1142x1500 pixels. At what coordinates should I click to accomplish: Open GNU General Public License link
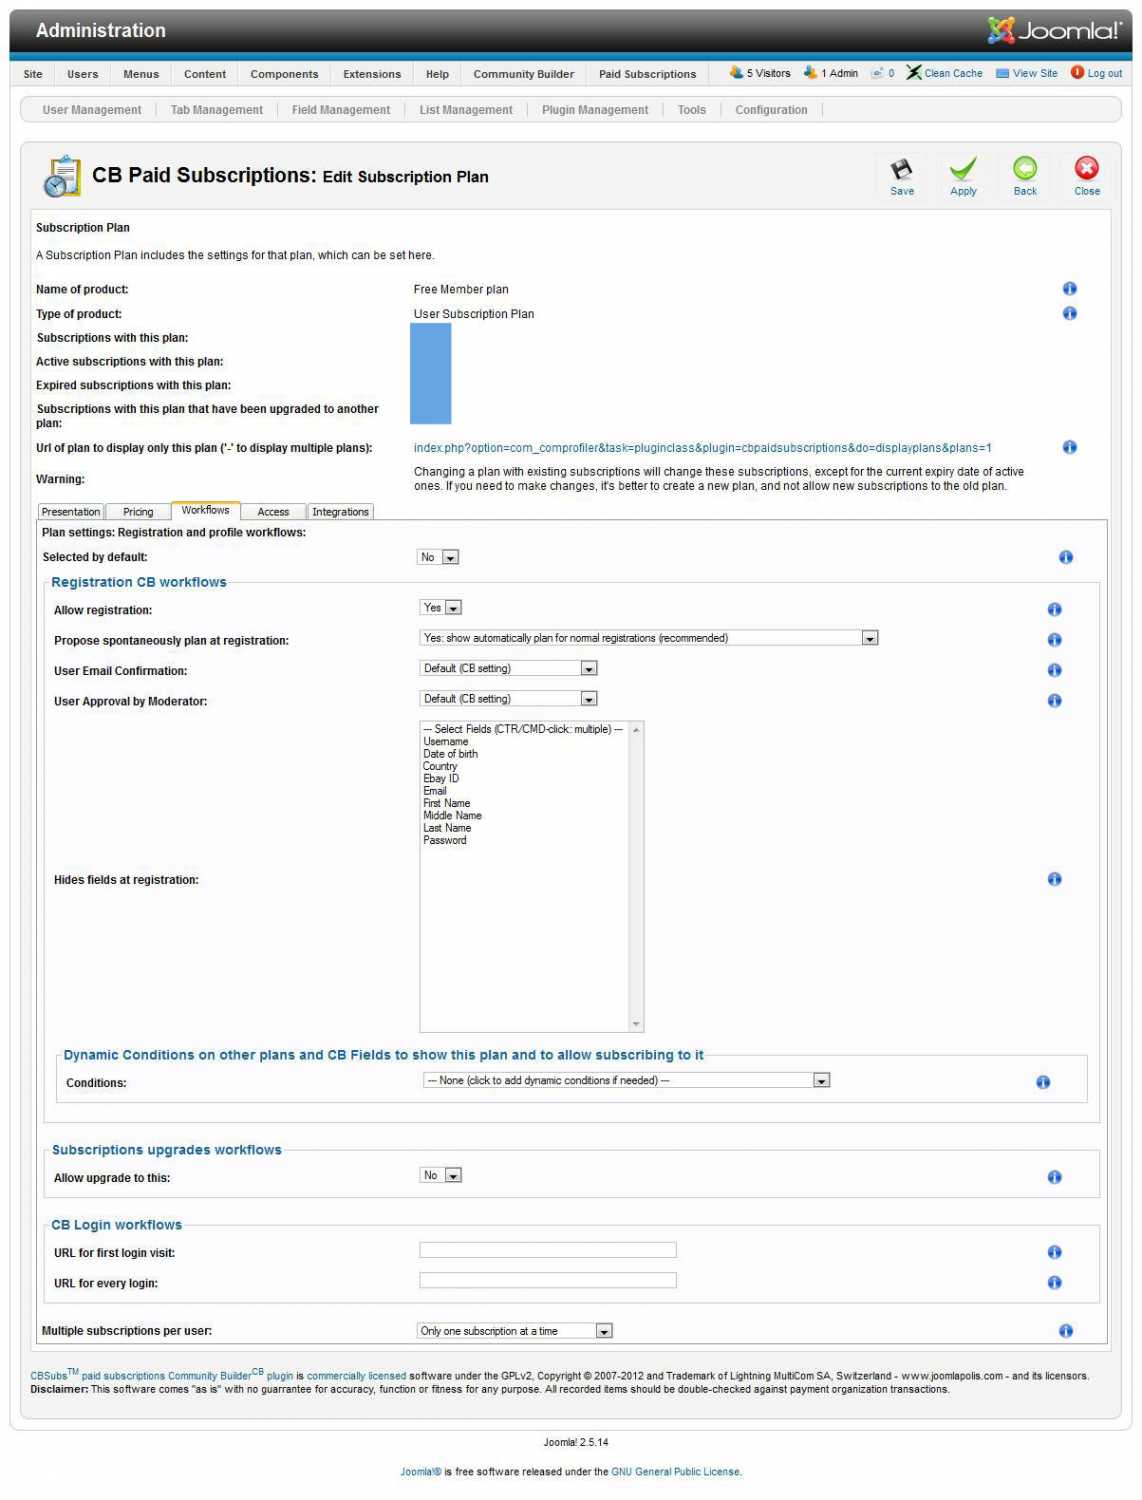click(x=676, y=1472)
